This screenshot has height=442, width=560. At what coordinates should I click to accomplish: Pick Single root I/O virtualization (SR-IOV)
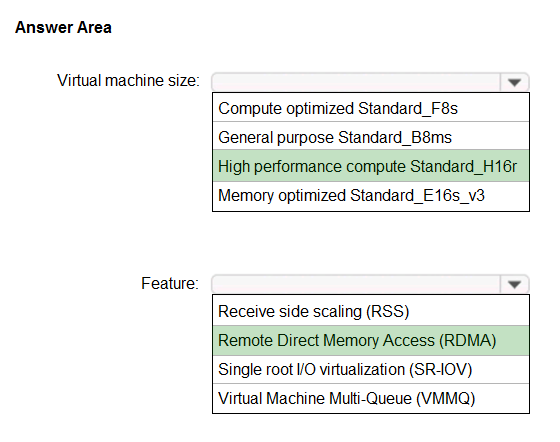[371, 370]
